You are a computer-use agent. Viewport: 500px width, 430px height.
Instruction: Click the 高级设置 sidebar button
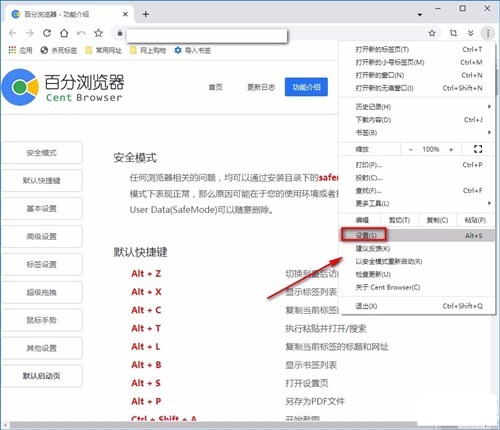point(42,236)
